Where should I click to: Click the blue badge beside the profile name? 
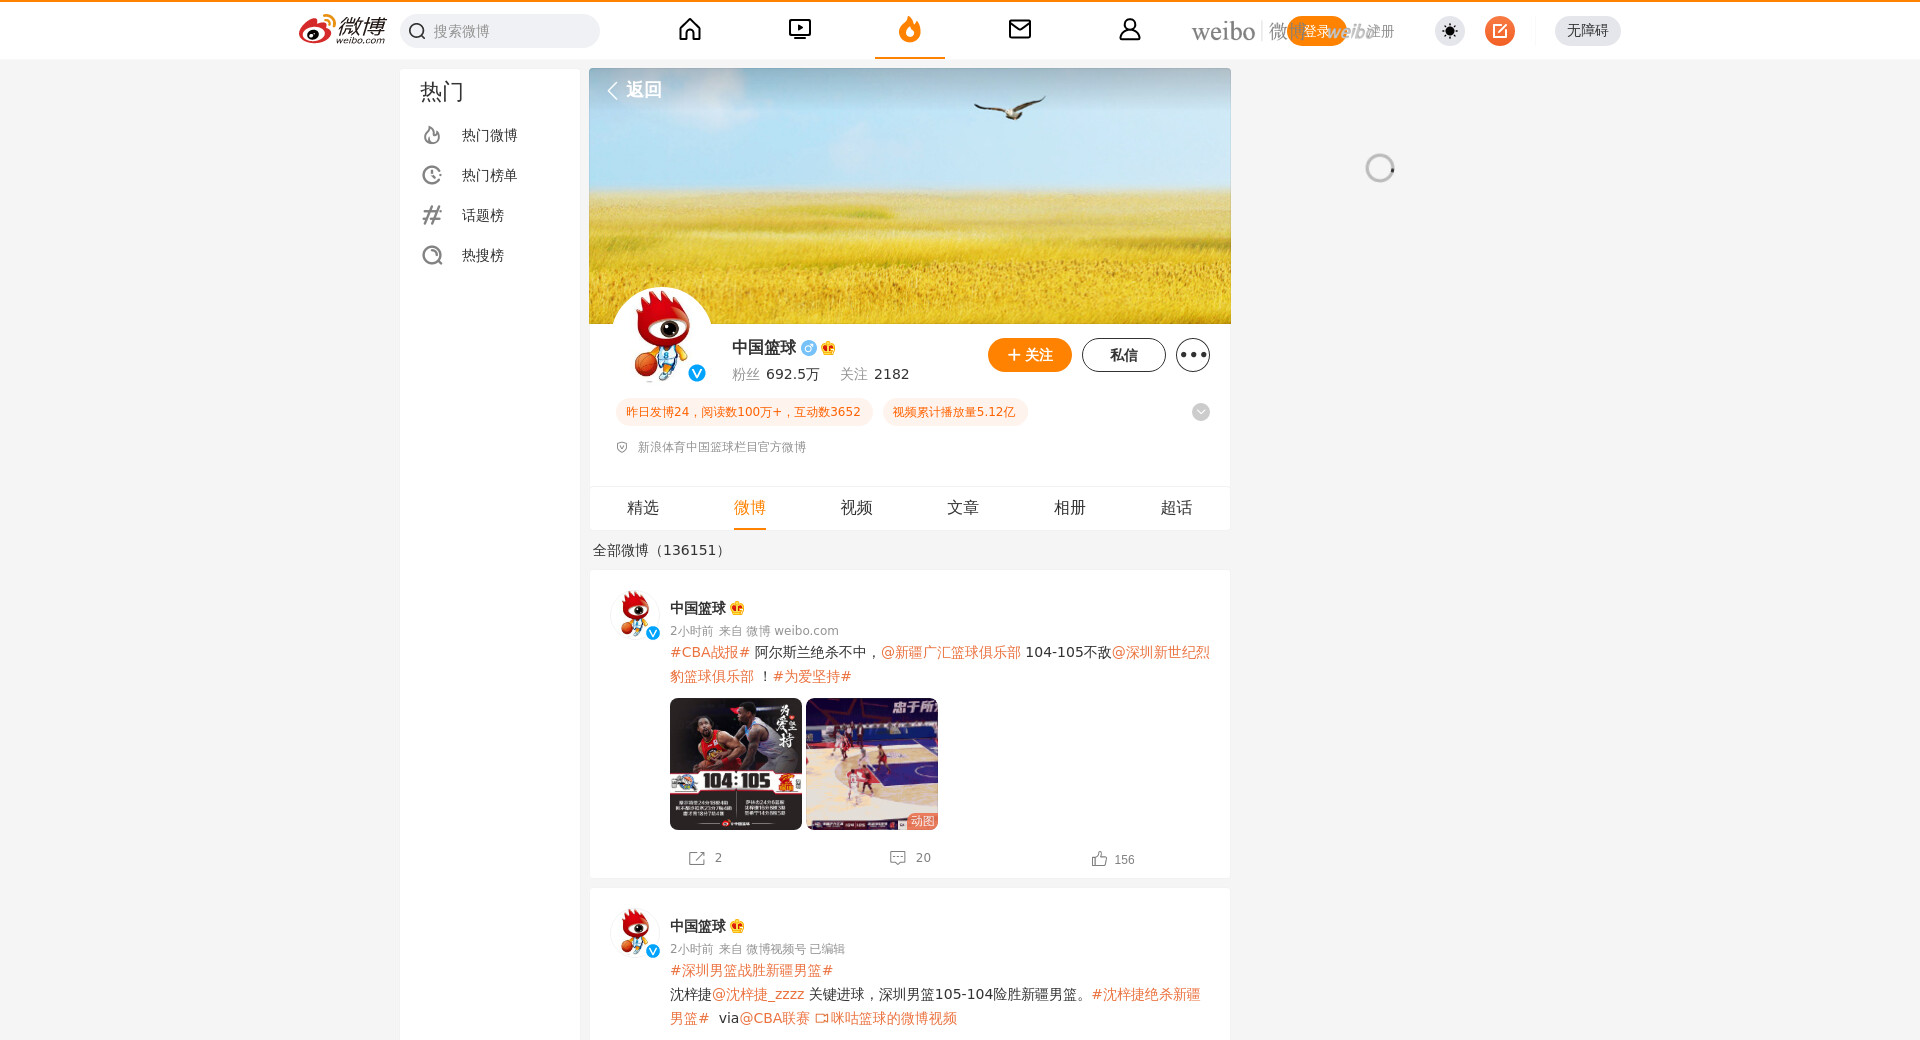point(809,348)
